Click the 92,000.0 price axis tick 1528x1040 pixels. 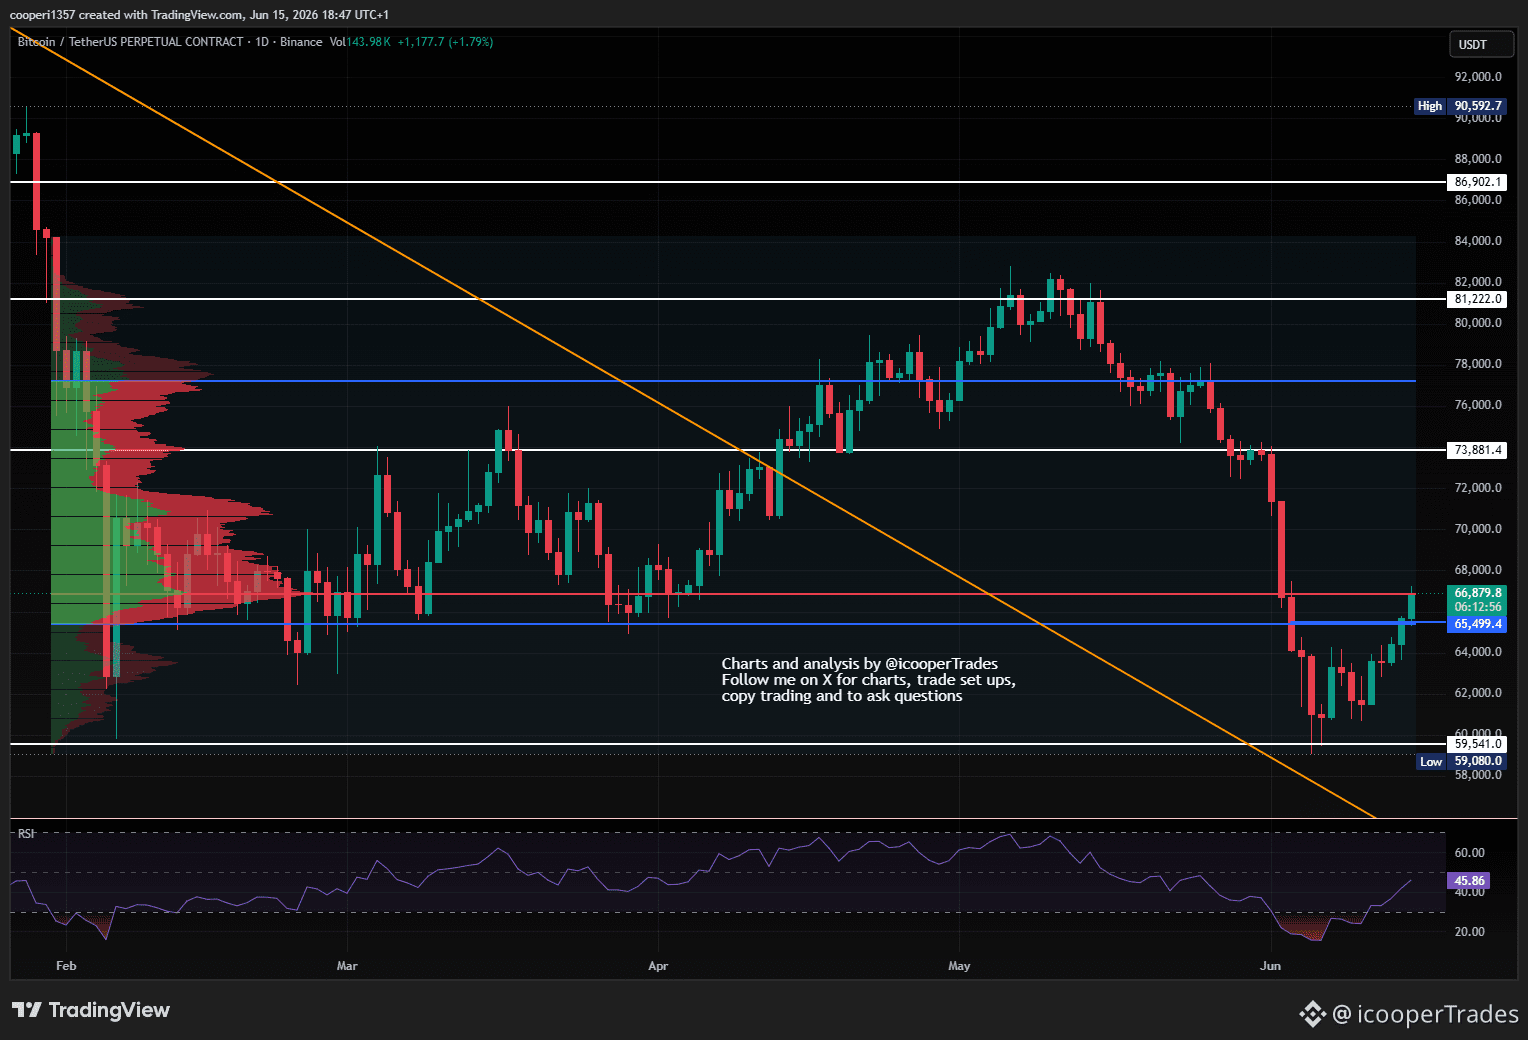tap(1478, 77)
